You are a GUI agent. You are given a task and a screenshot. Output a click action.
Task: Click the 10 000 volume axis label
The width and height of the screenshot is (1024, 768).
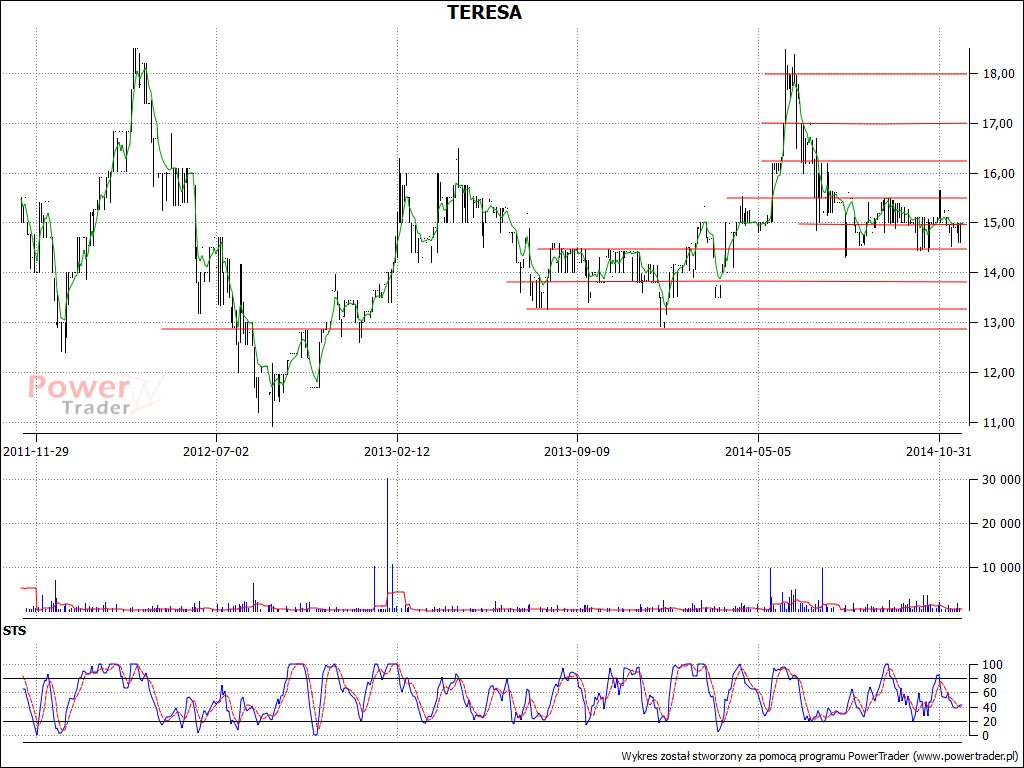[x=999, y=568]
